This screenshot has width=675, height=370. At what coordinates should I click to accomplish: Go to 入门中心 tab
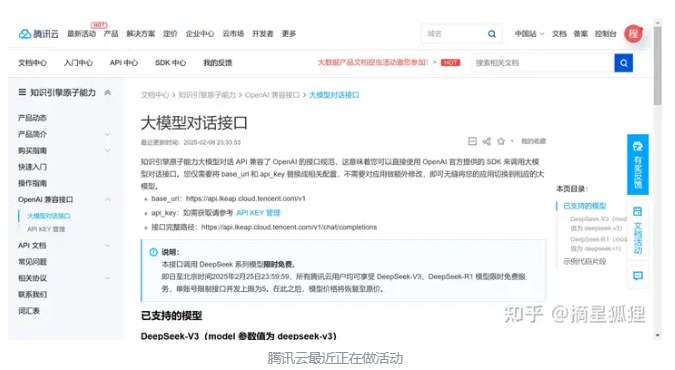78,63
